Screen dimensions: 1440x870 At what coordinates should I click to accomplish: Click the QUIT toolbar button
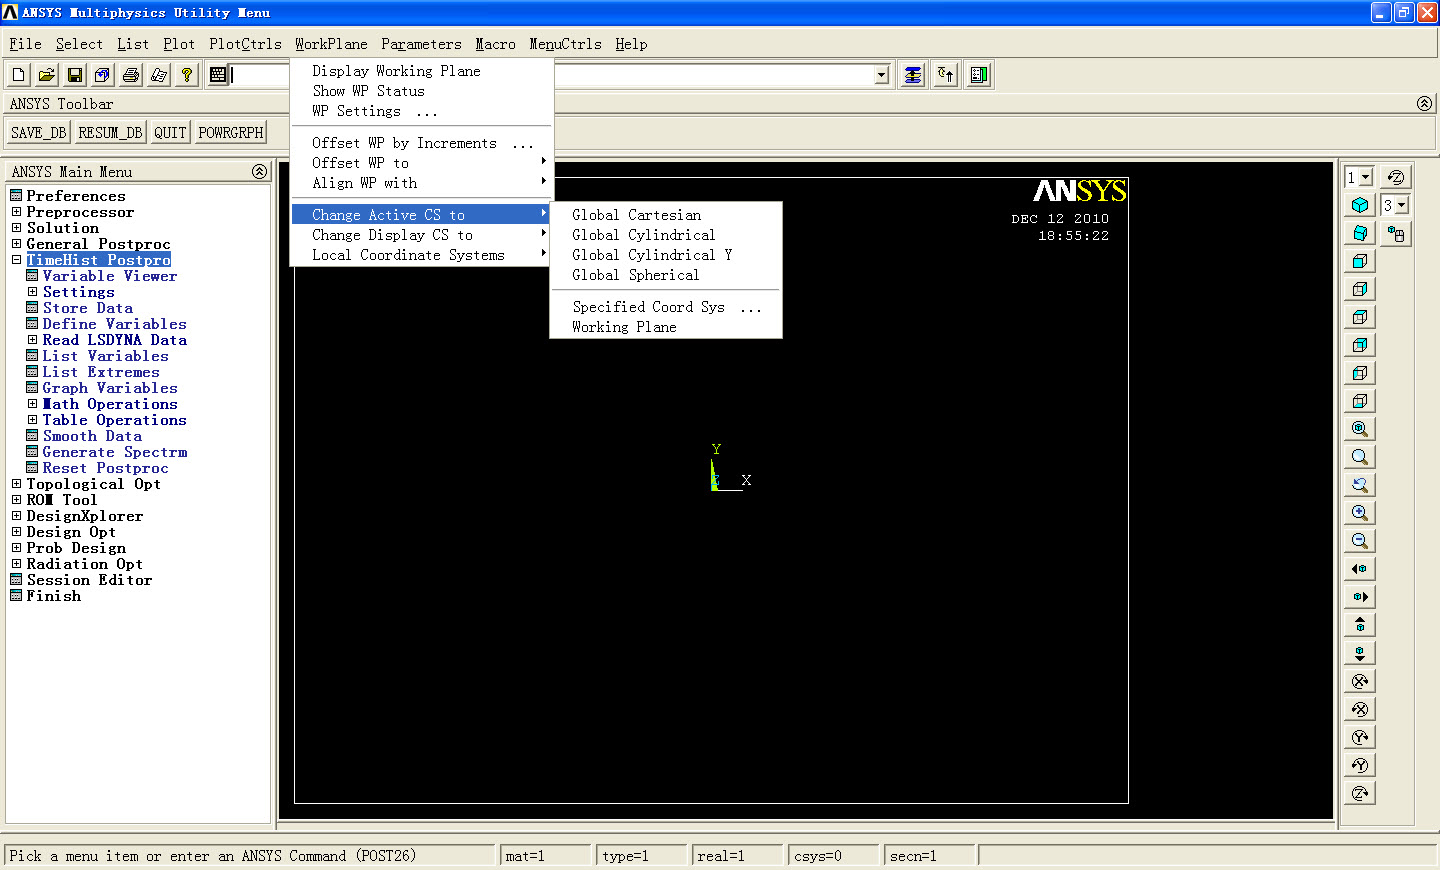170,132
